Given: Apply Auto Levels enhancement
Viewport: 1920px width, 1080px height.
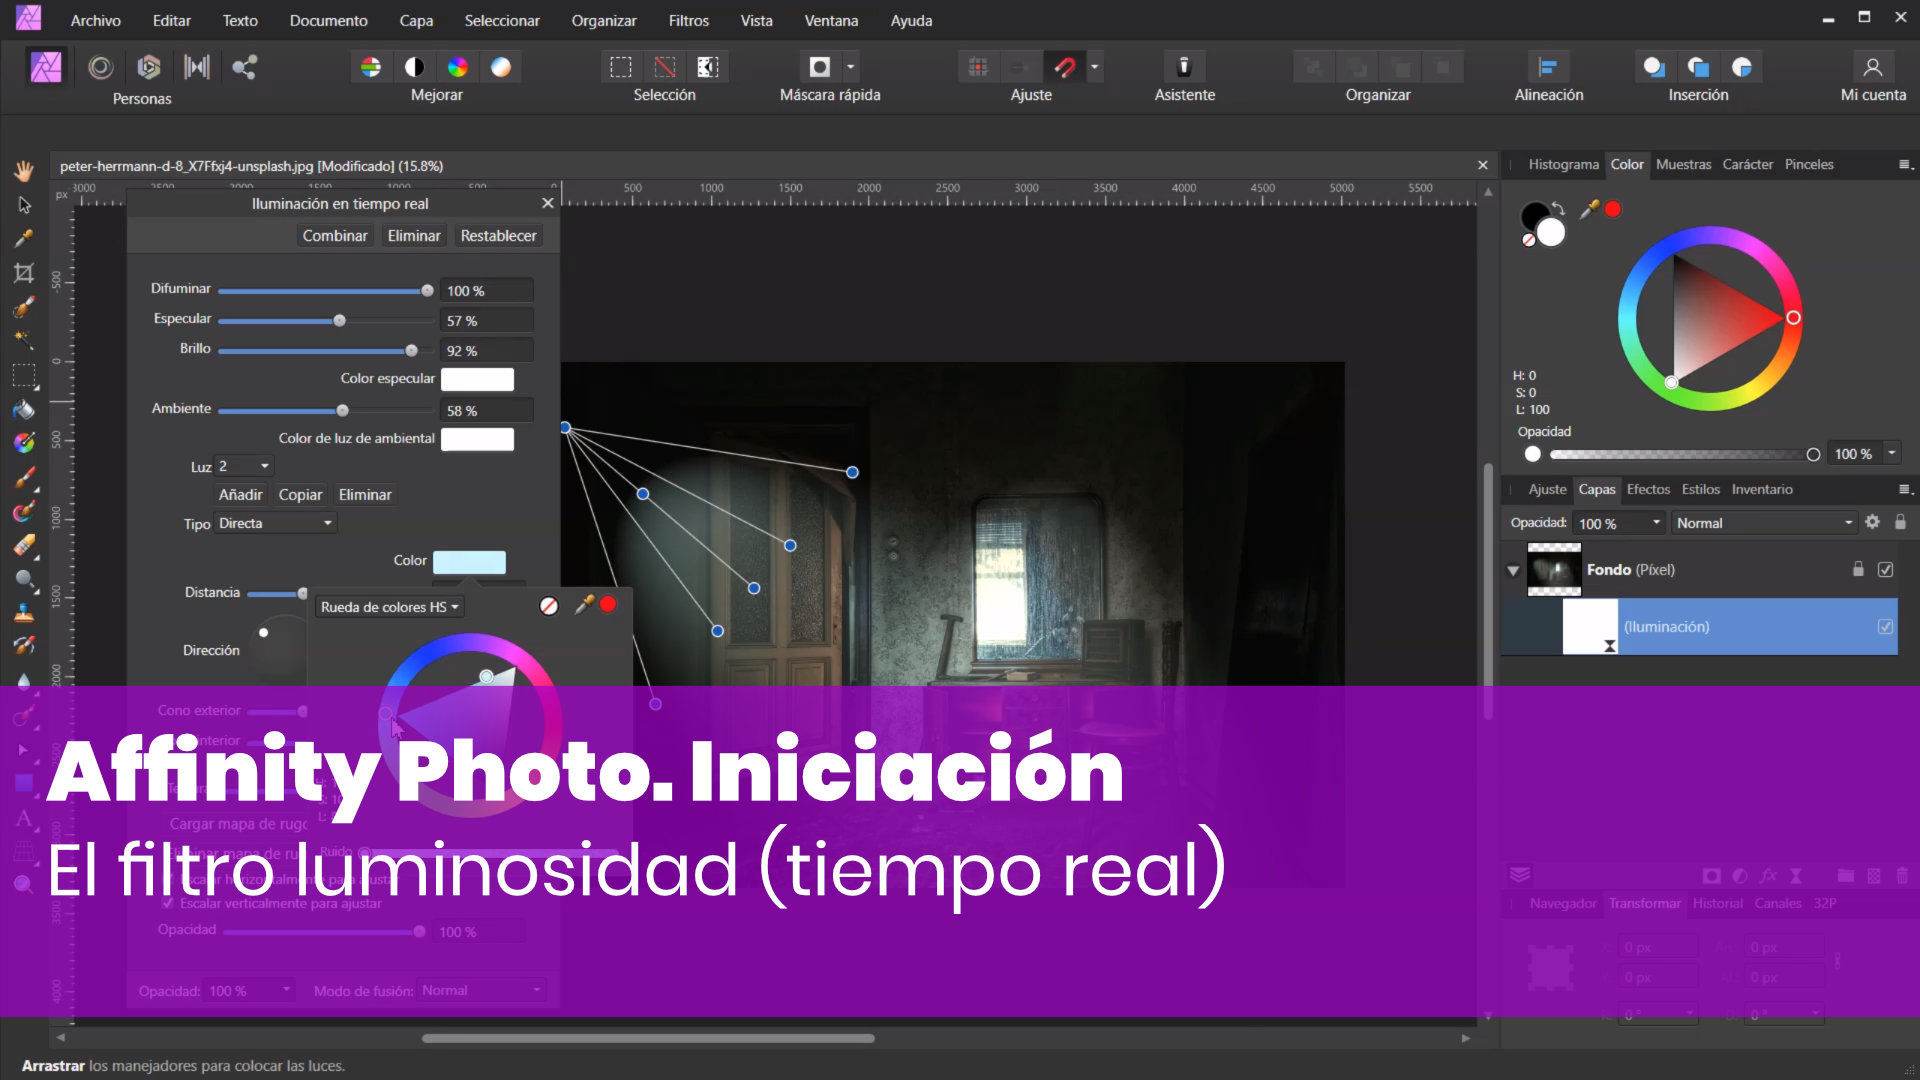Looking at the screenshot, I should [371, 67].
